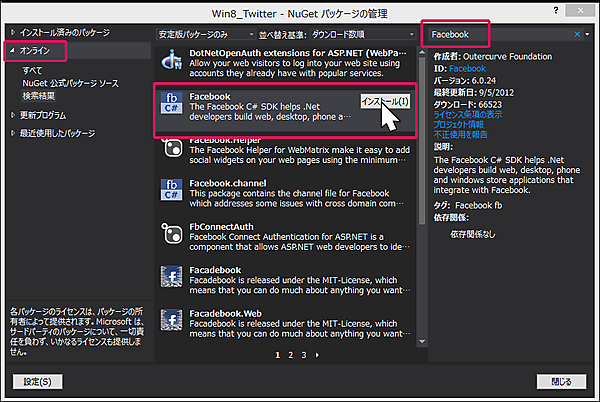Select the Facebook.Helper package description
The image size is (600, 402).
pyautogui.click(x=299, y=155)
